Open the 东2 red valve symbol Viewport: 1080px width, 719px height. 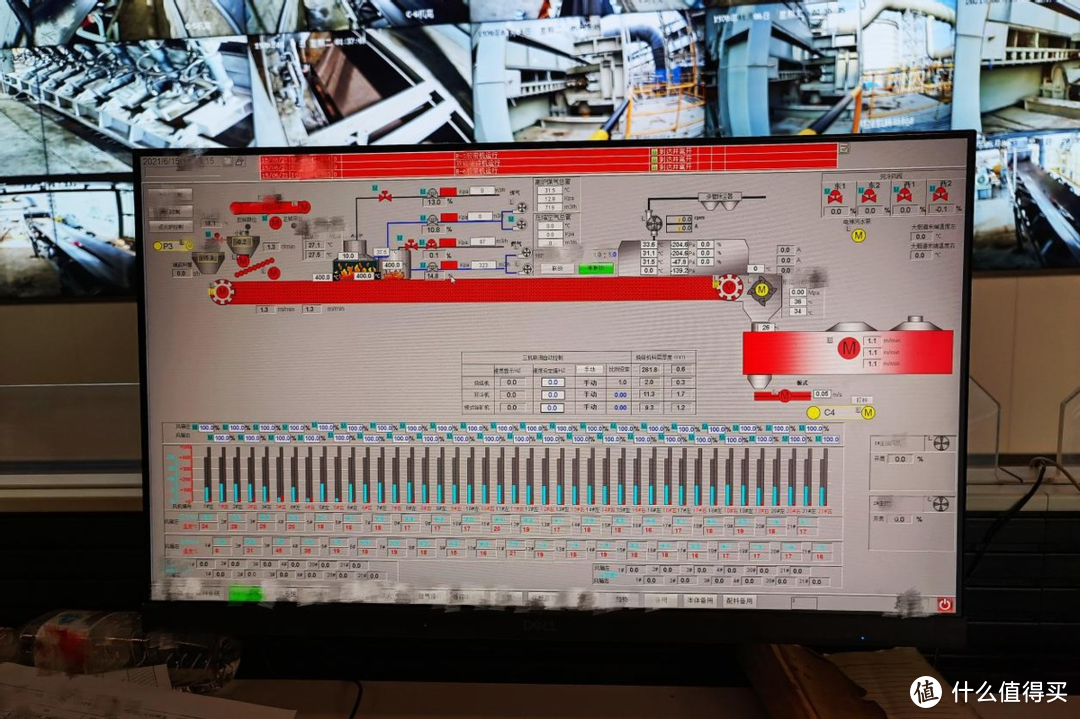pyautogui.click(x=869, y=196)
